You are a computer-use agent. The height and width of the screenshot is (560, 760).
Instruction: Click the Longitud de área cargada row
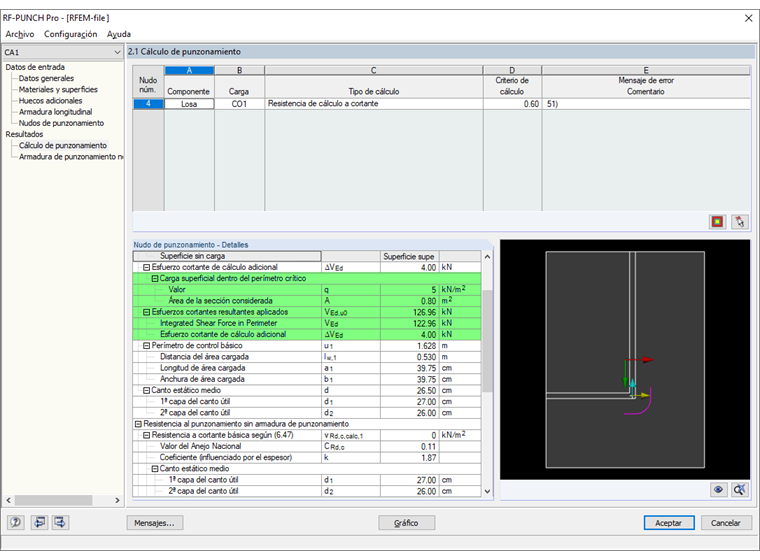[307, 368]
